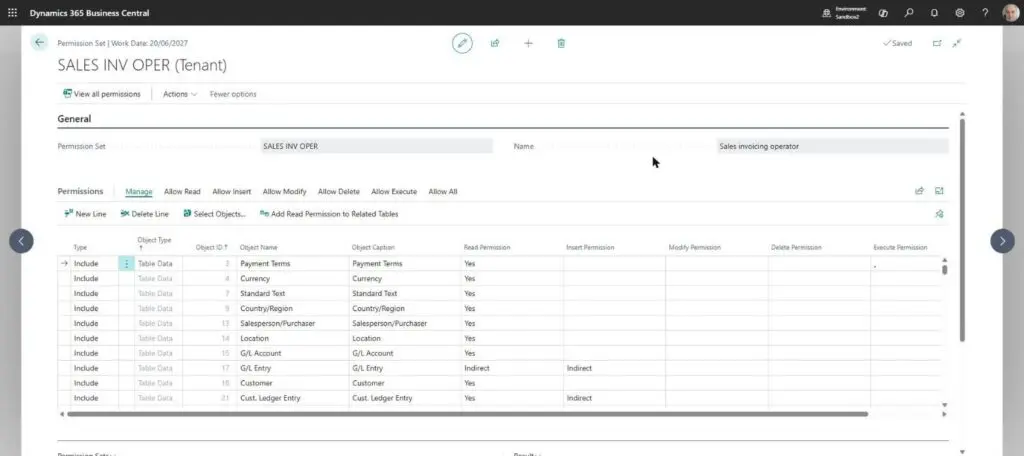Open page in new window icon
Viewport: 1024px width, 456px height.
(x=937, y=43)
